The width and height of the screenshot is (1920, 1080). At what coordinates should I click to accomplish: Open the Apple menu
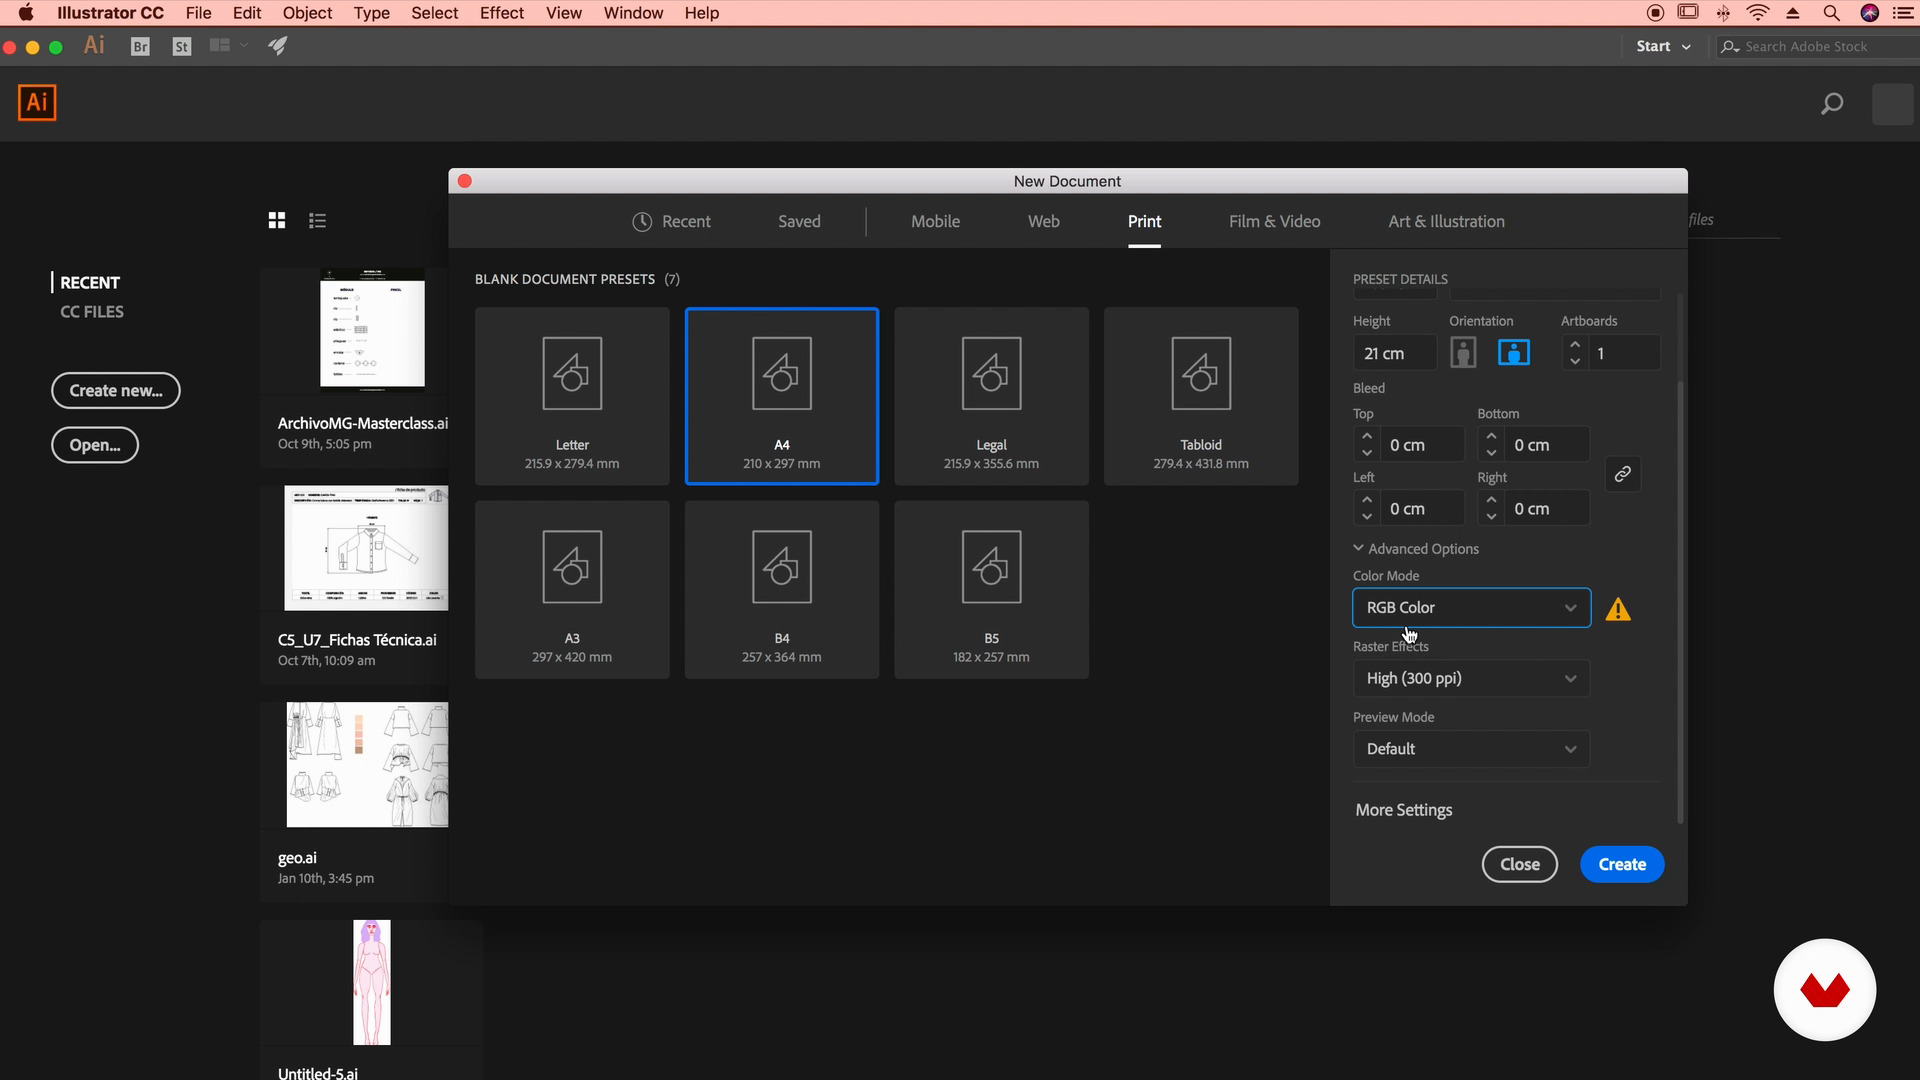pyautogui.click(x=26, y=13)
